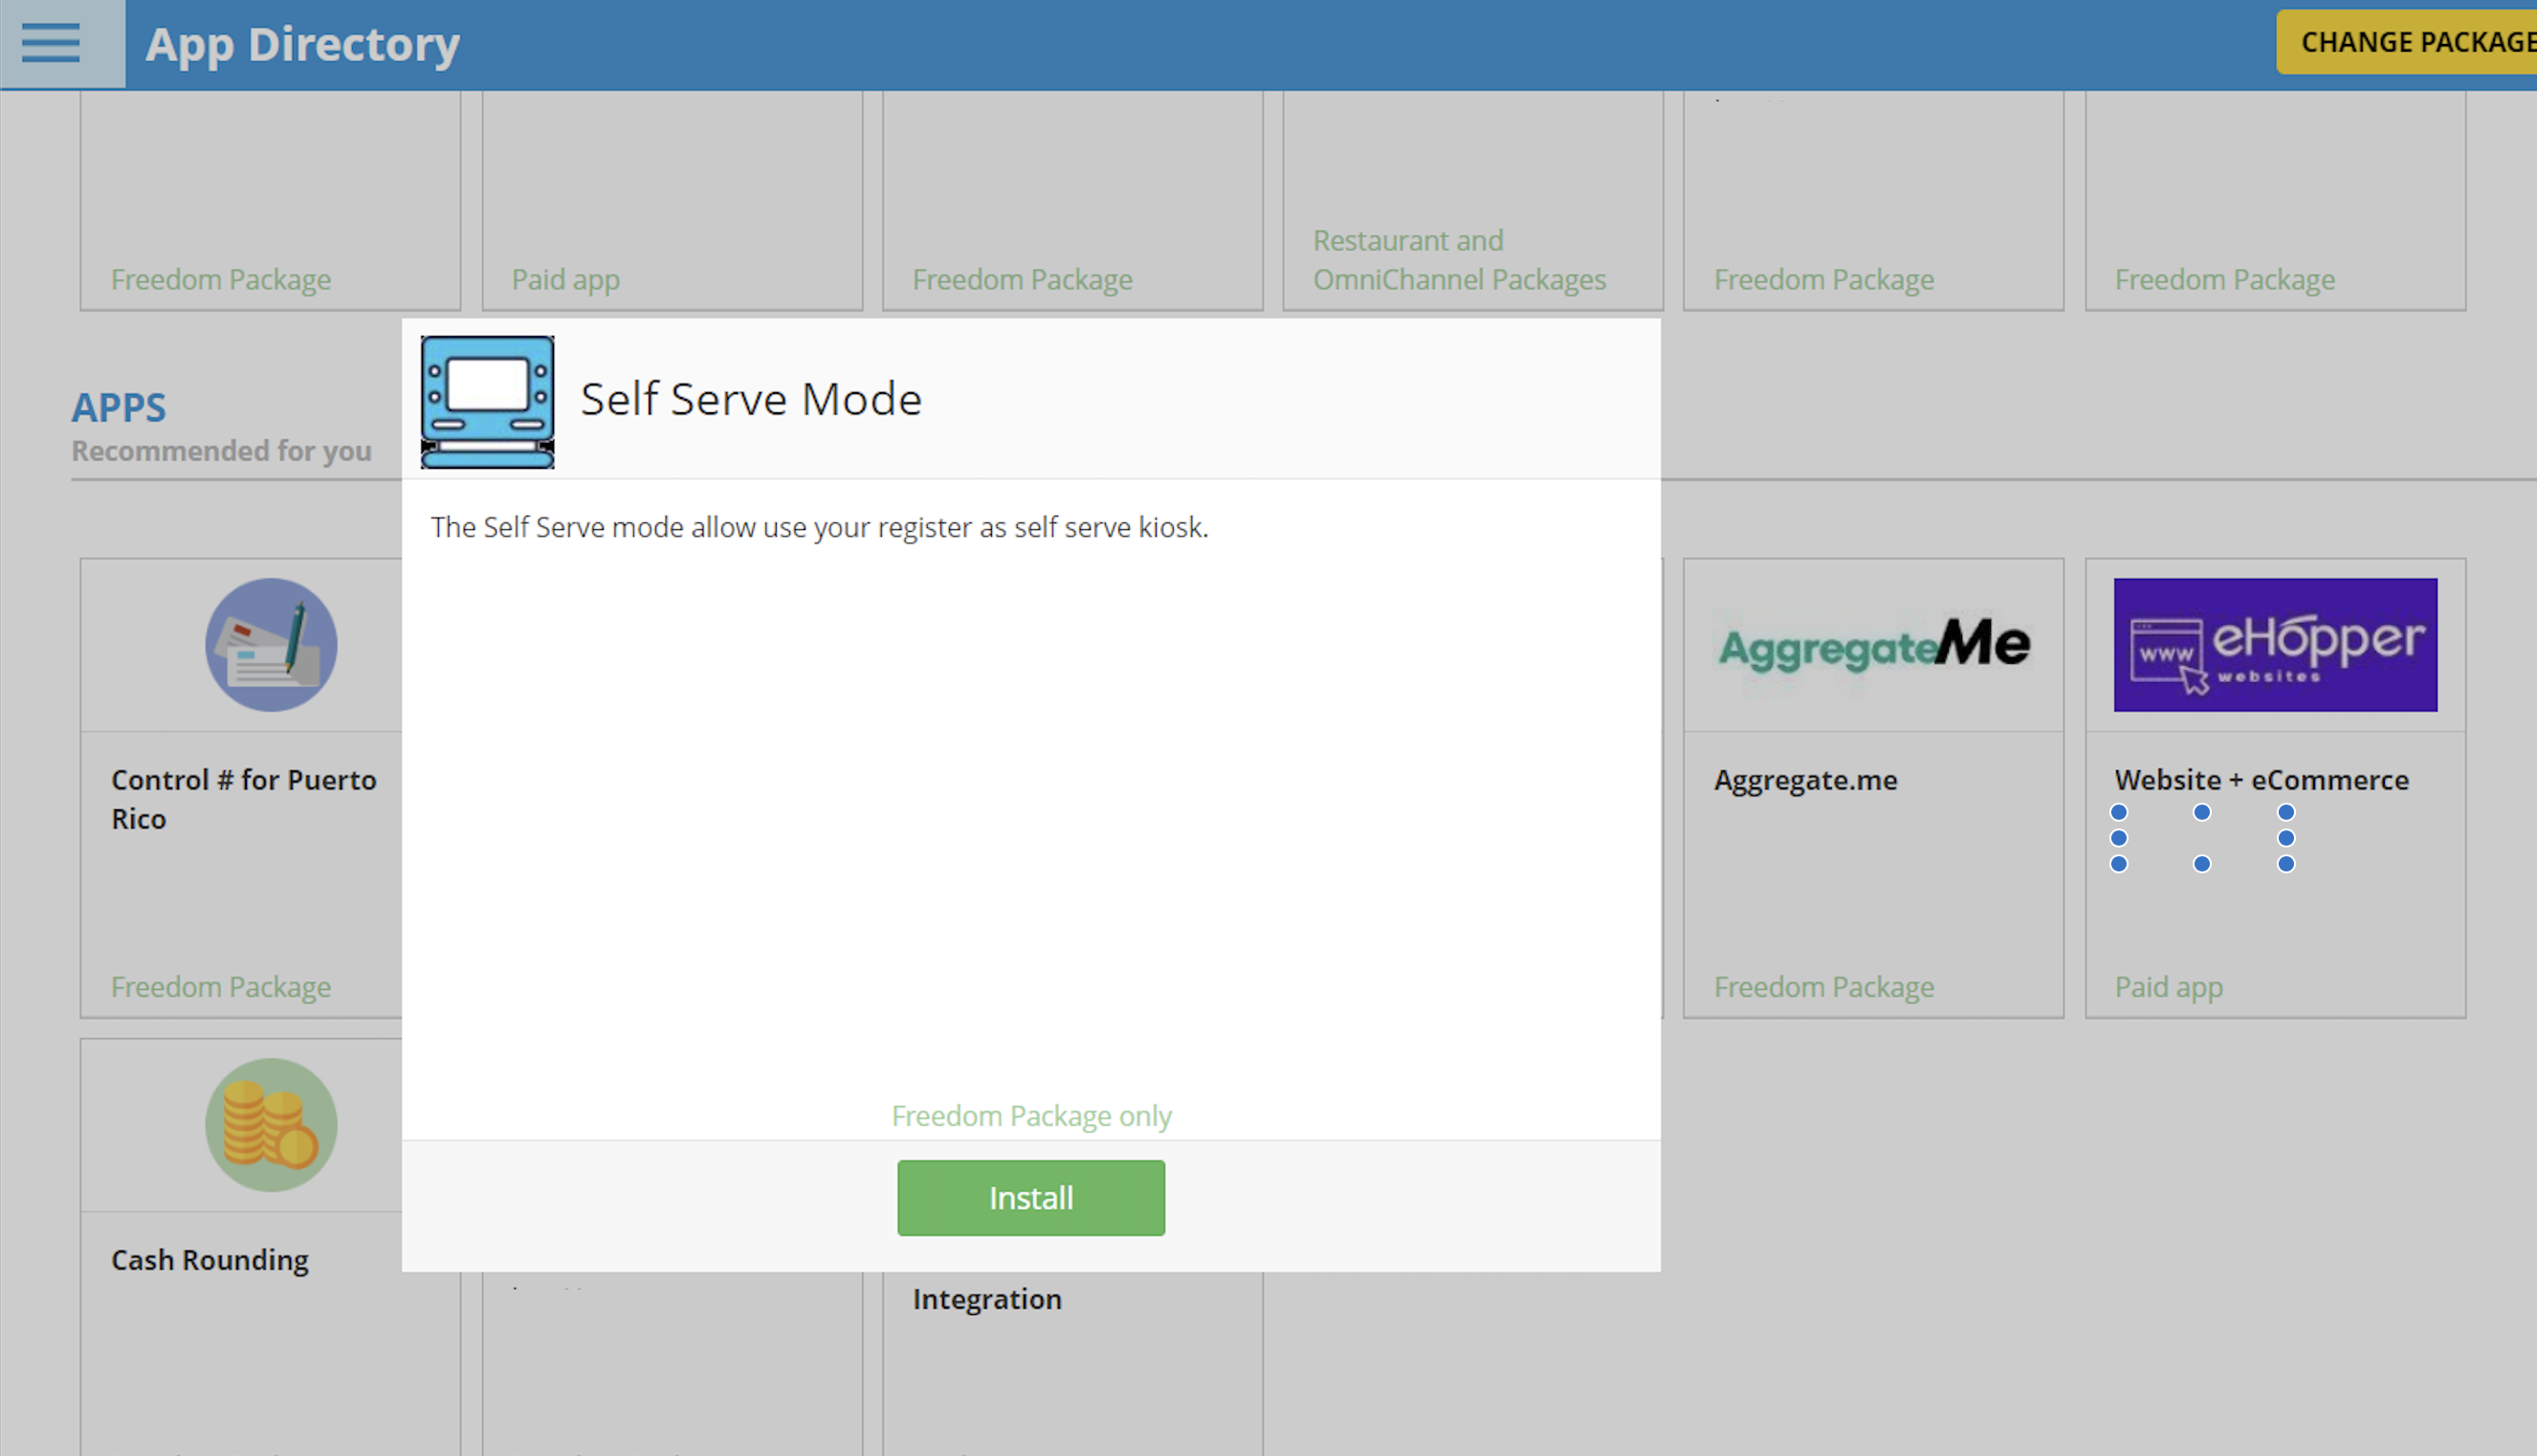Click the App Directory page title
This screenshot has width=2537, height=1456.
[x=302, y=44]
